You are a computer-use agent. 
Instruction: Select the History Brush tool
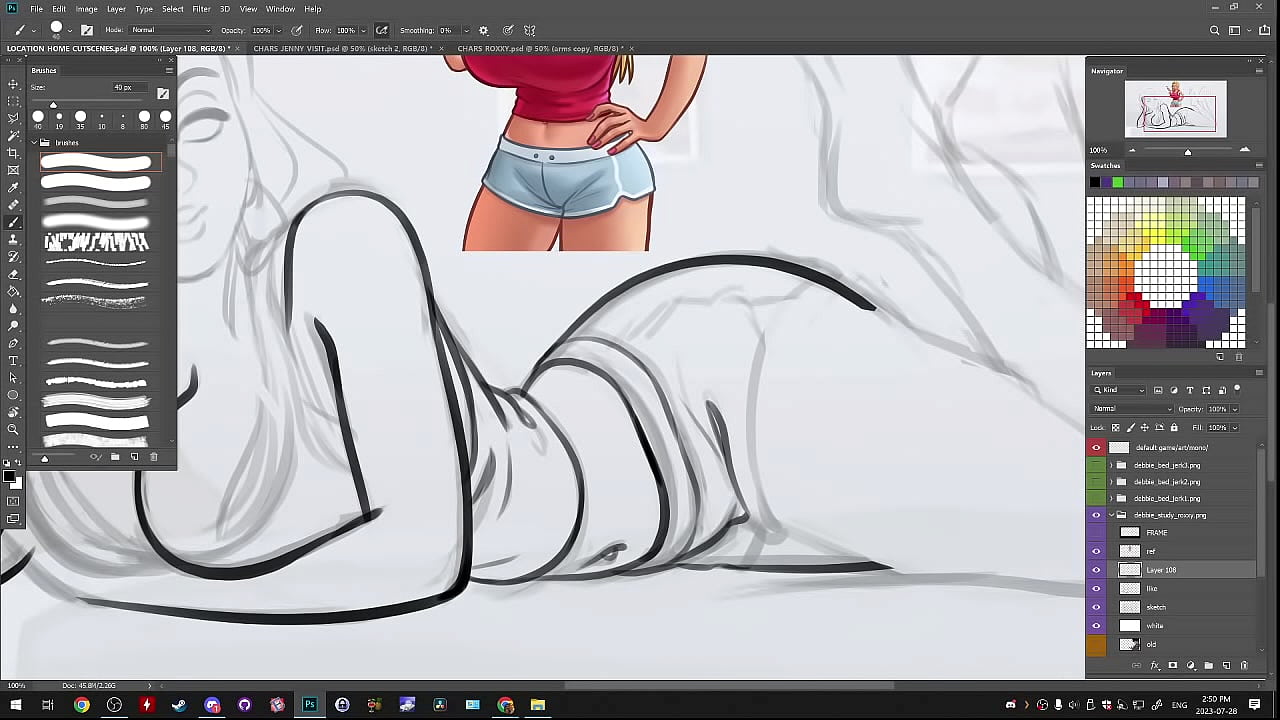tap(13, 256)
